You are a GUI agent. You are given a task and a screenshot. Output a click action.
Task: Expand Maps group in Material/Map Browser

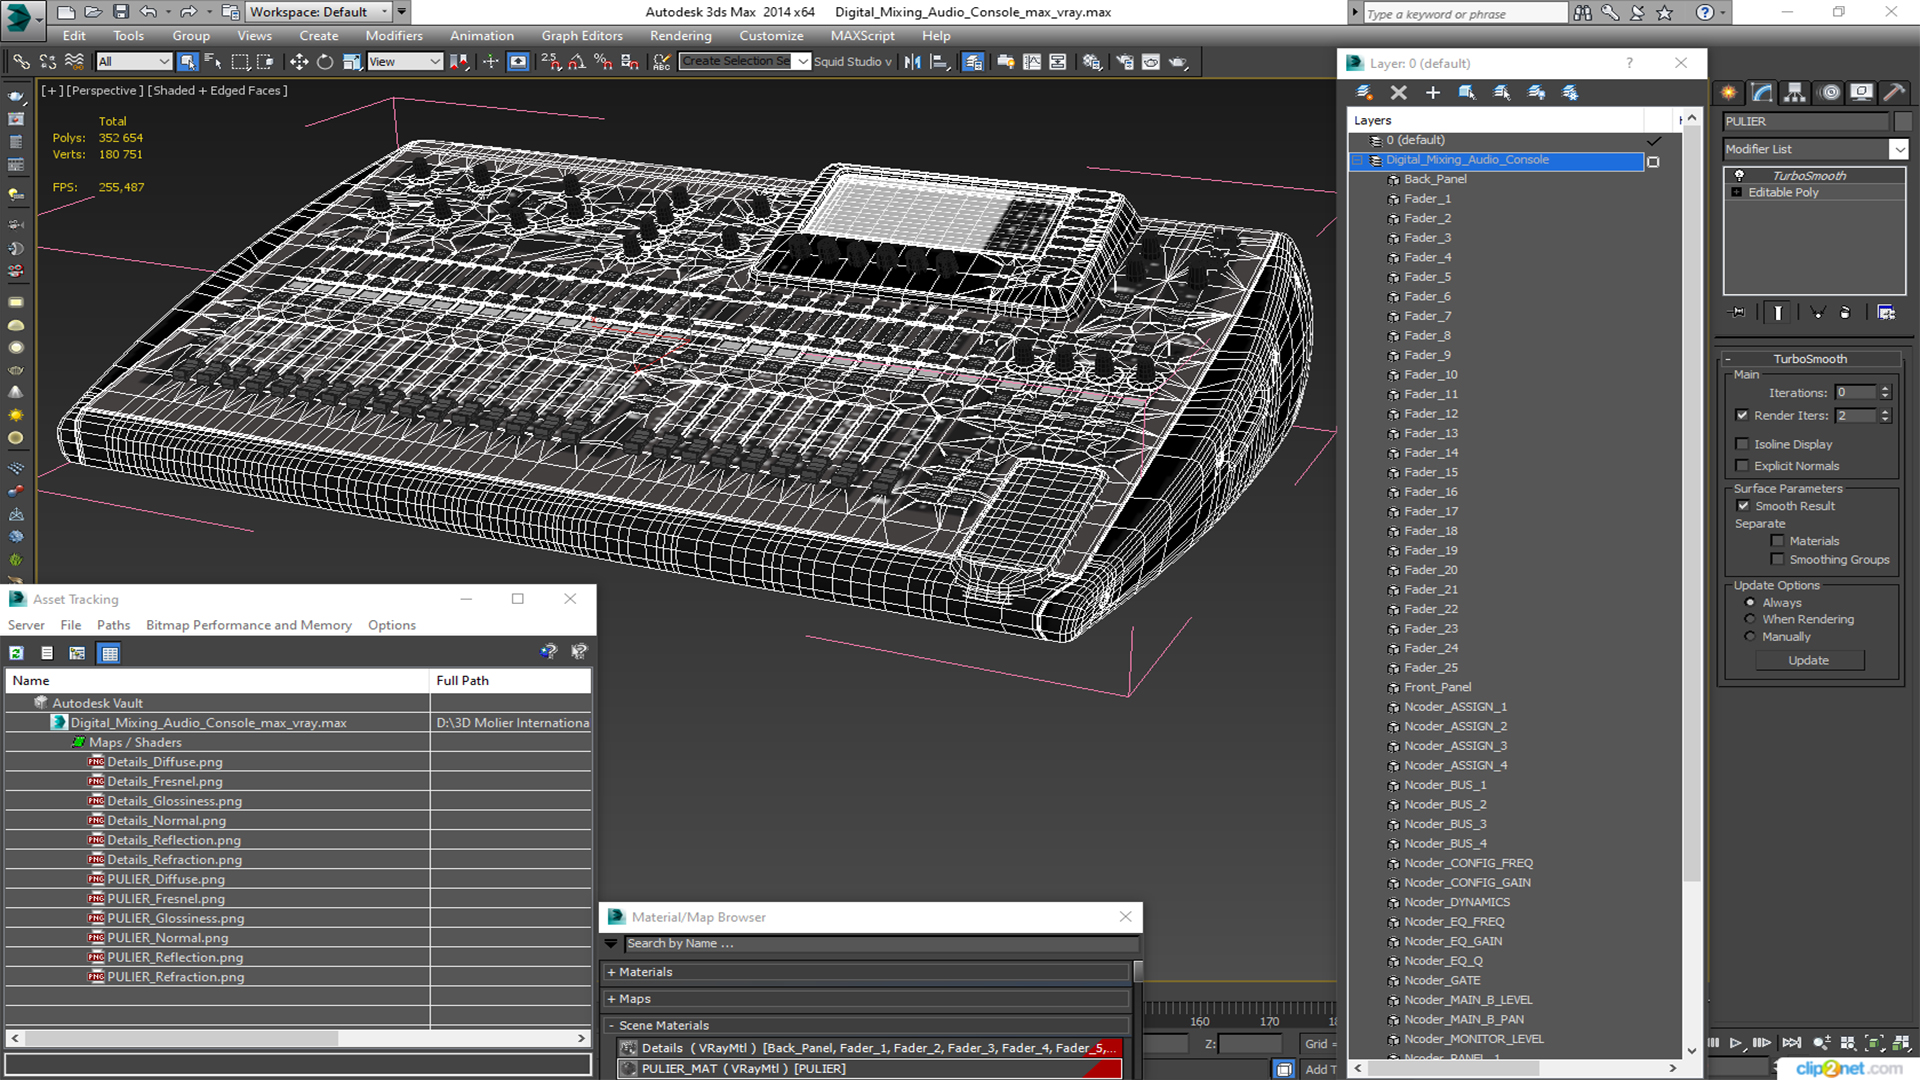866,999
